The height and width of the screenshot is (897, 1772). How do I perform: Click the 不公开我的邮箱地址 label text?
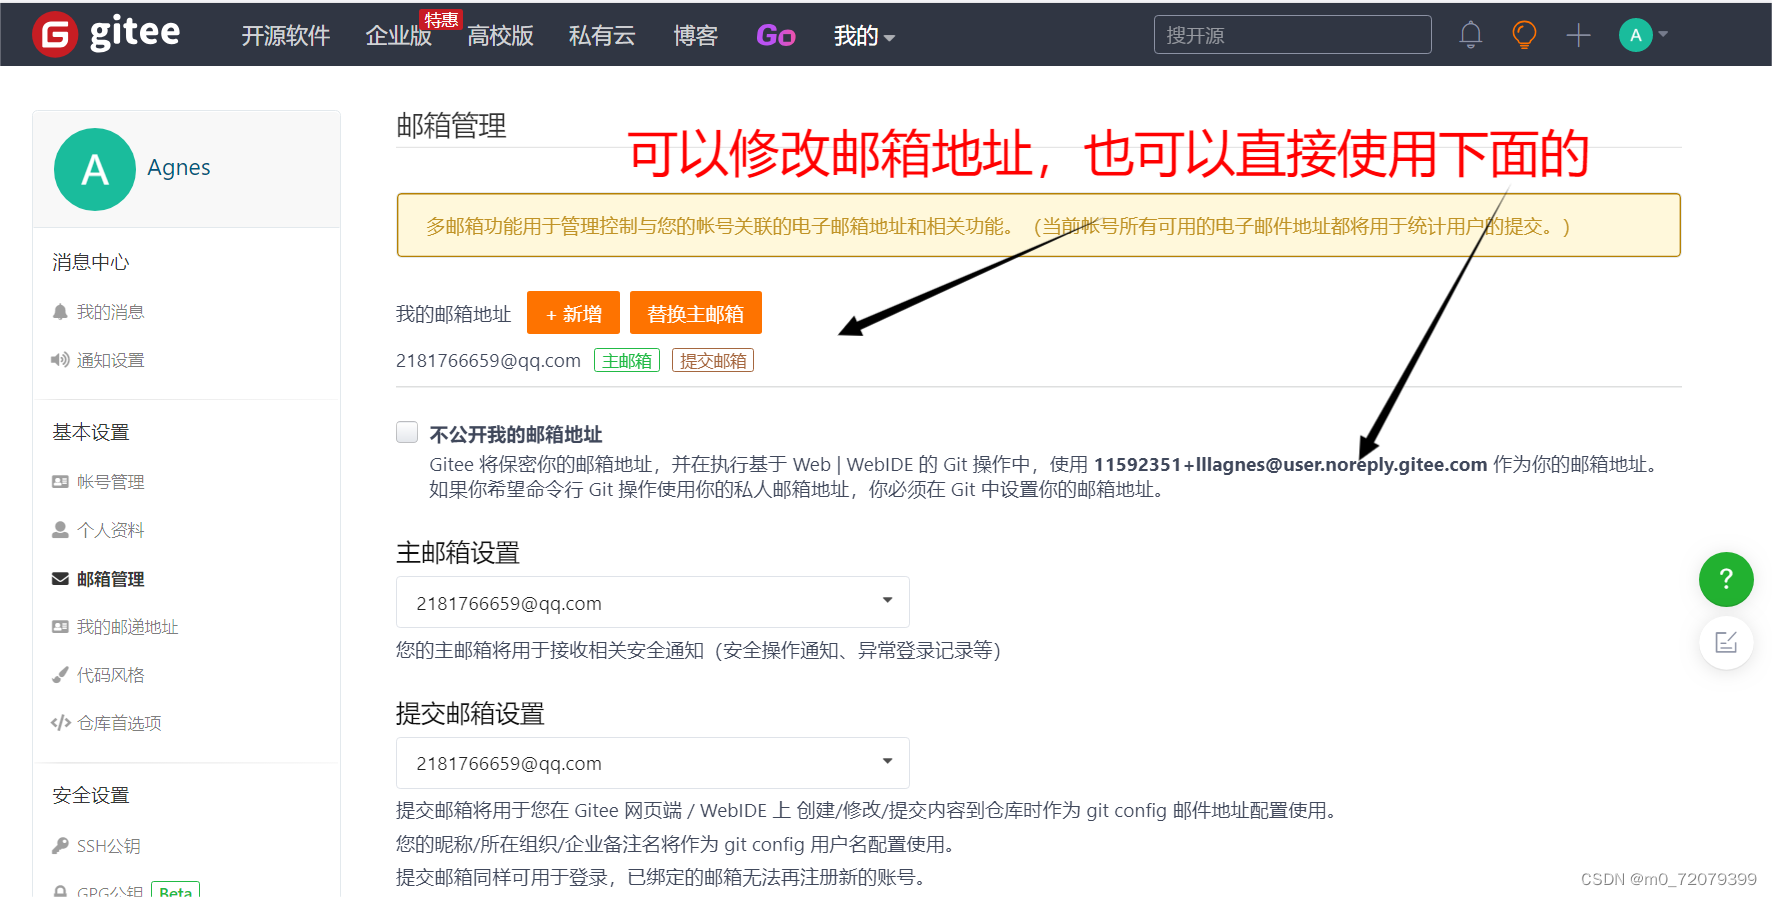516,434
